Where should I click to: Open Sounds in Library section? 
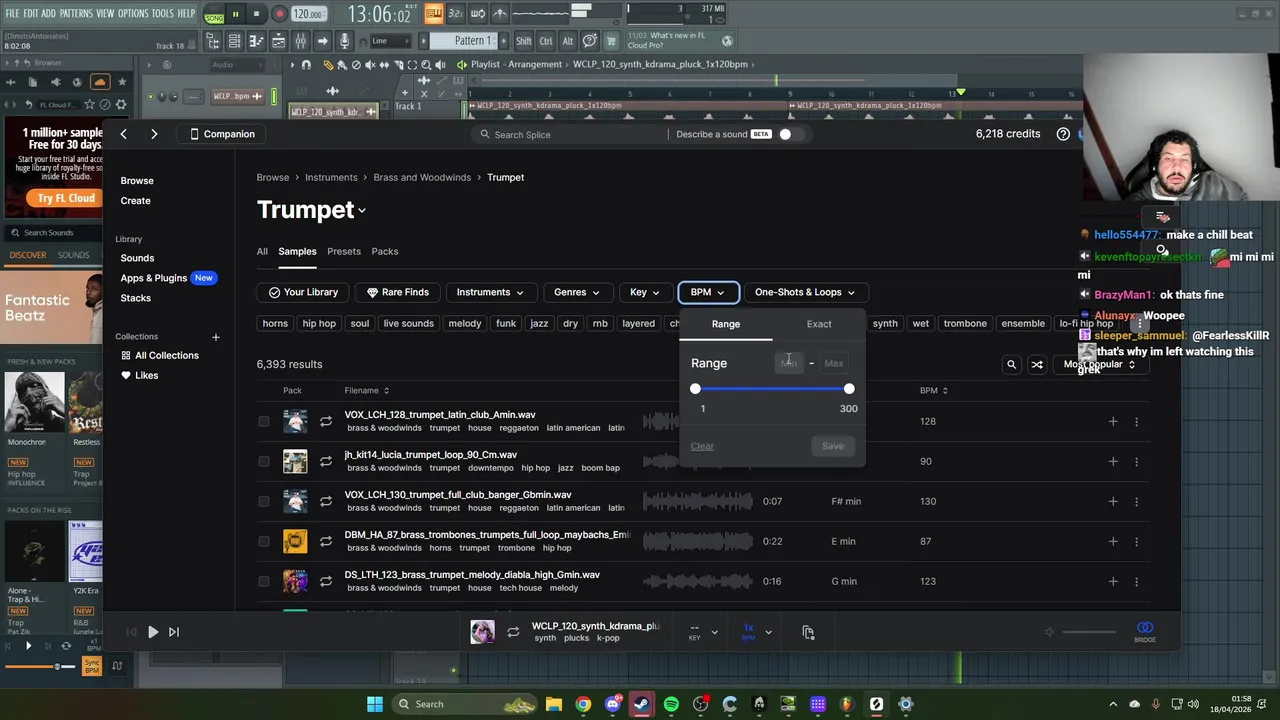click(x=137, y=258)
